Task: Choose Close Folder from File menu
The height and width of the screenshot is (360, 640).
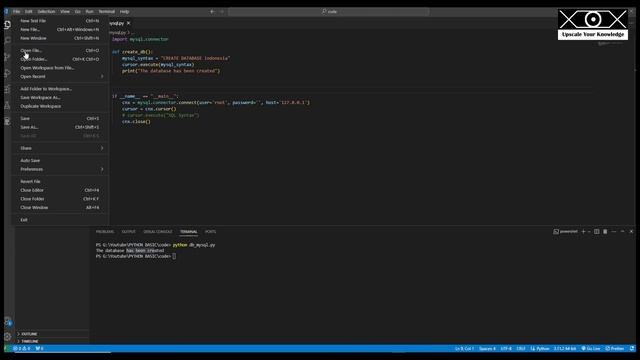Action: (61, 199)
